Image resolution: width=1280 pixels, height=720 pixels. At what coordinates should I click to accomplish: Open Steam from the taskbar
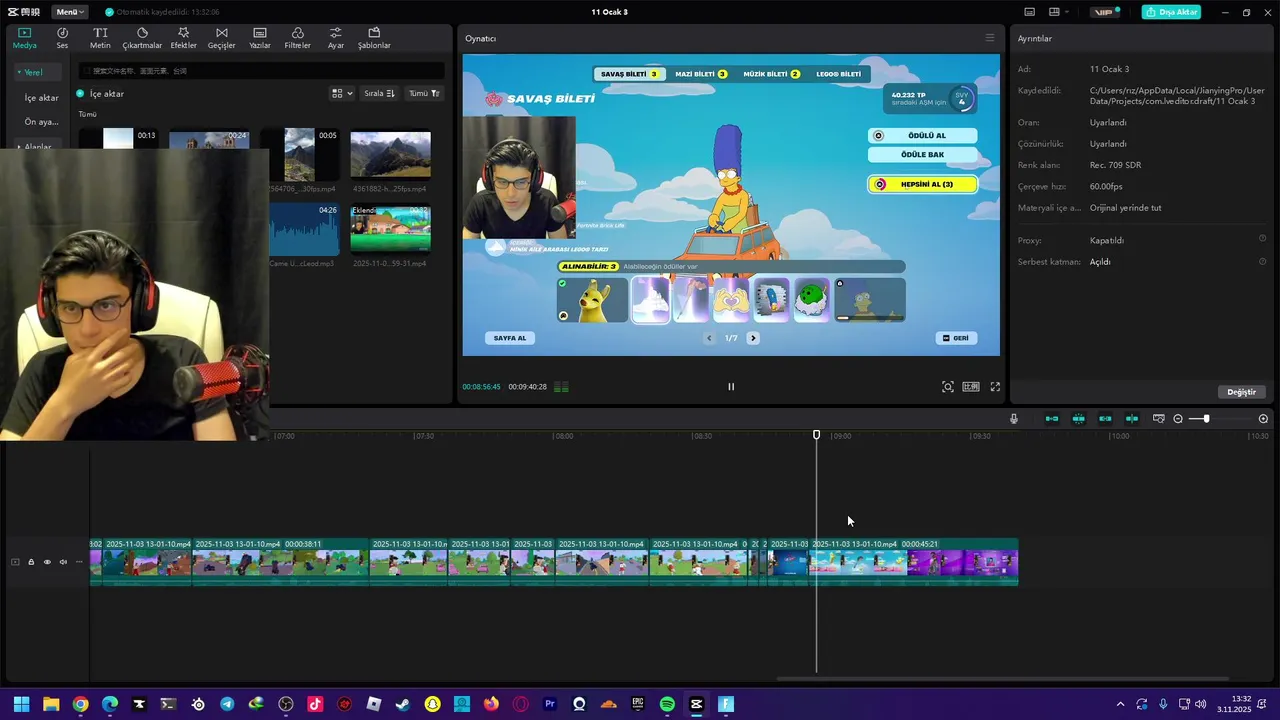pos(403,704)
